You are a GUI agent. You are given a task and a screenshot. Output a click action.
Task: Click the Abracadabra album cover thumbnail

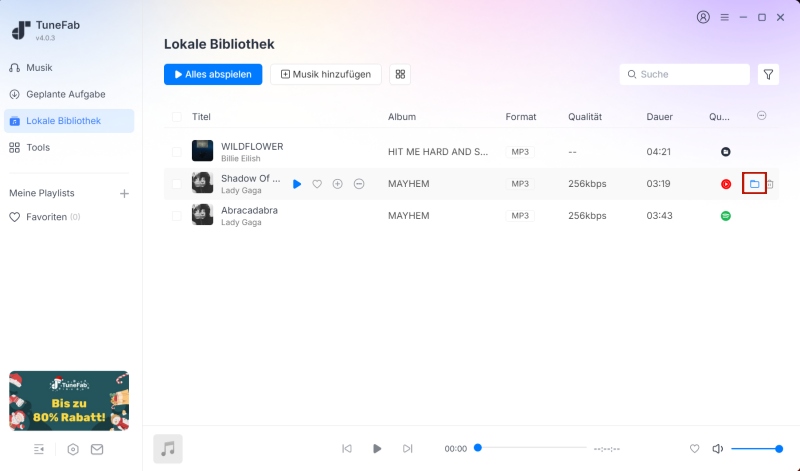point(202,215)
